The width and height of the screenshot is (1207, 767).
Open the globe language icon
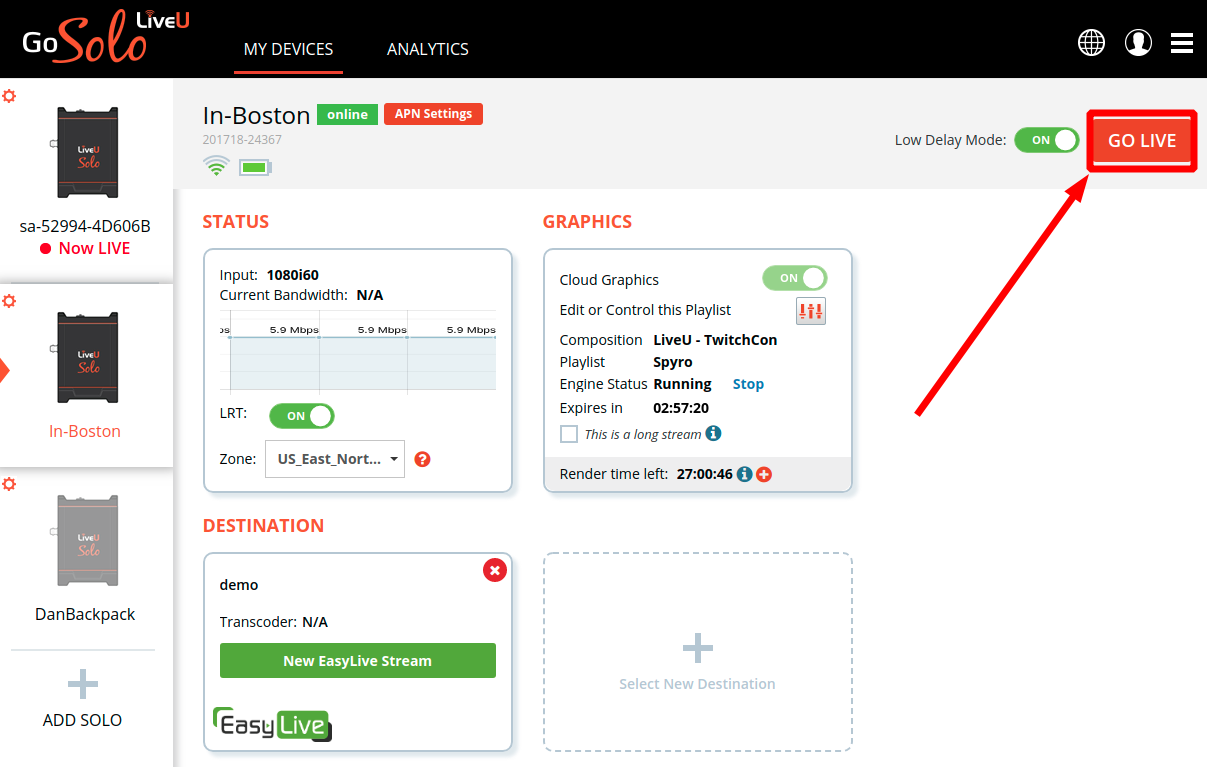[1091, 42]
